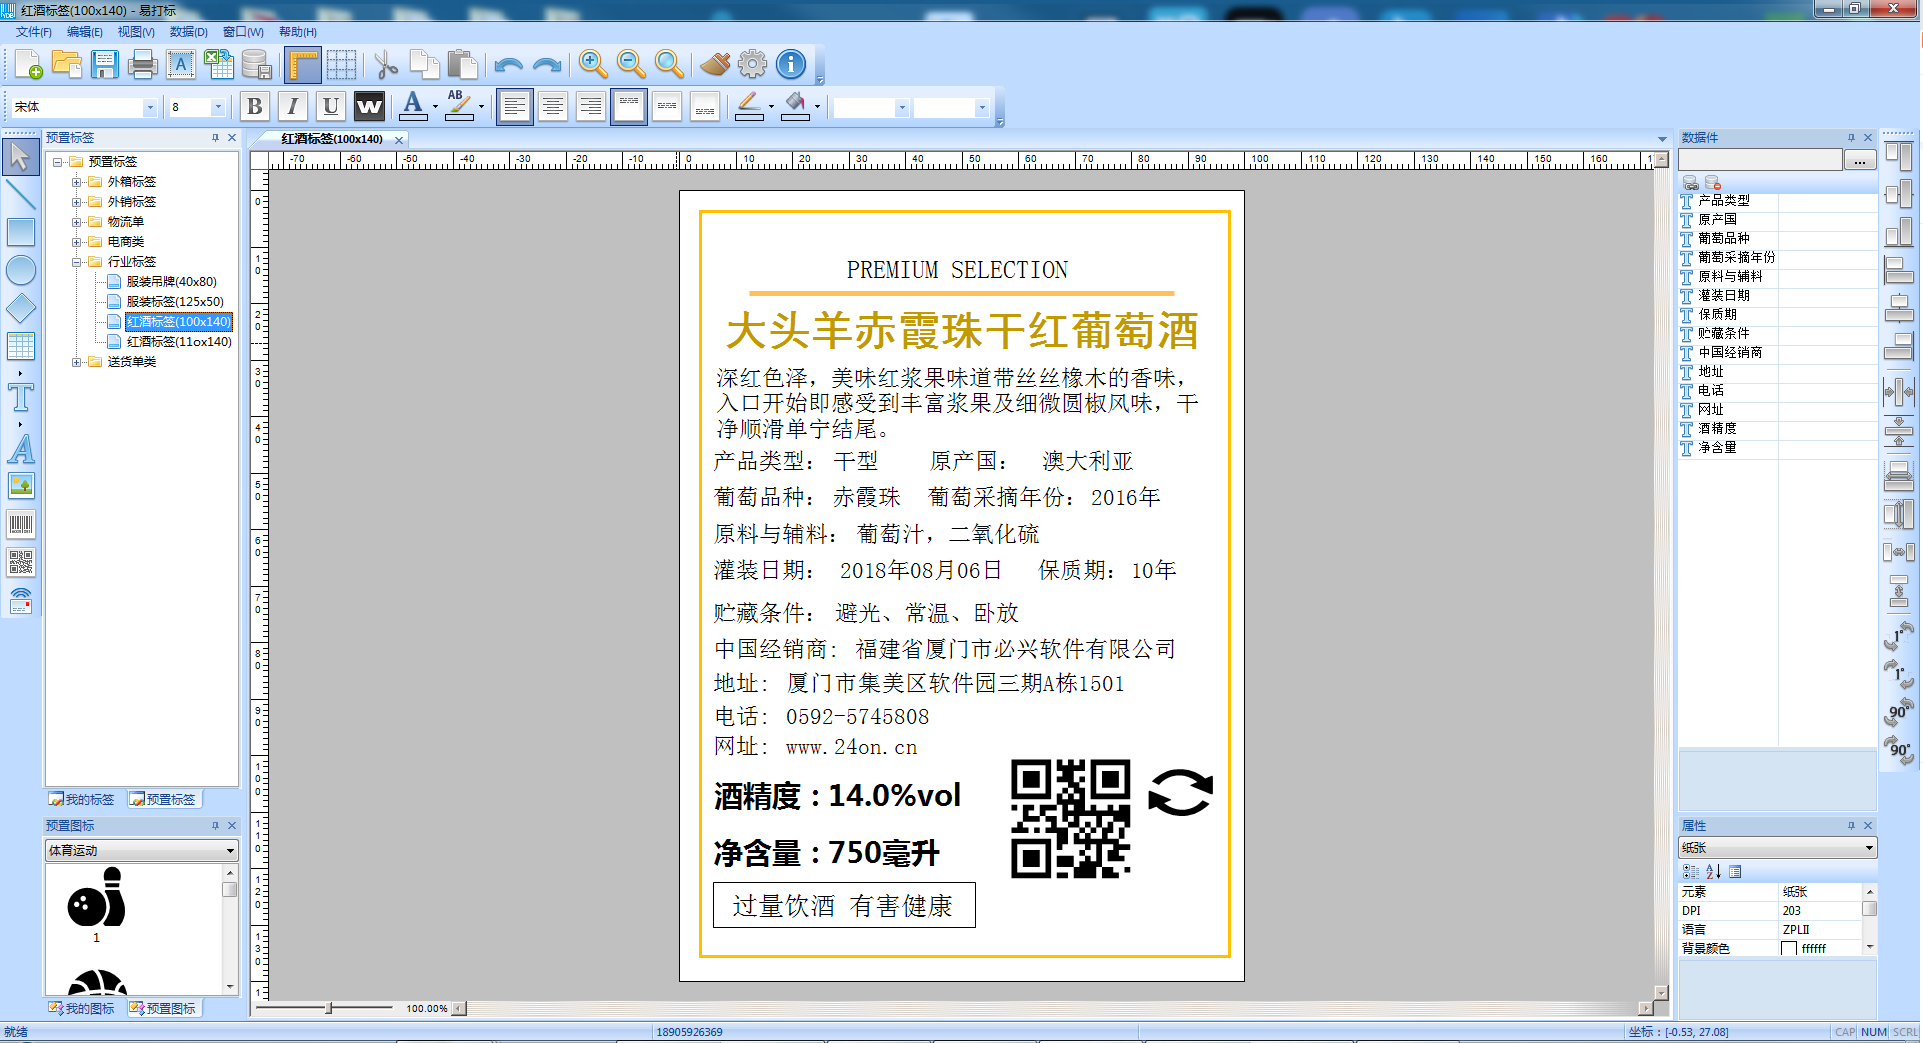Expand the 外箱标签 tree folder
This screenshot has width=1923, height=1043.
coord(76,182)
